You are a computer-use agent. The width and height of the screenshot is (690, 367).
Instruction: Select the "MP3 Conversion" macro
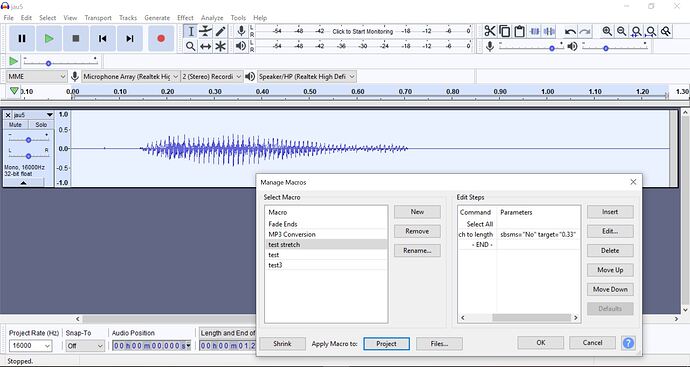coord(326,234)
